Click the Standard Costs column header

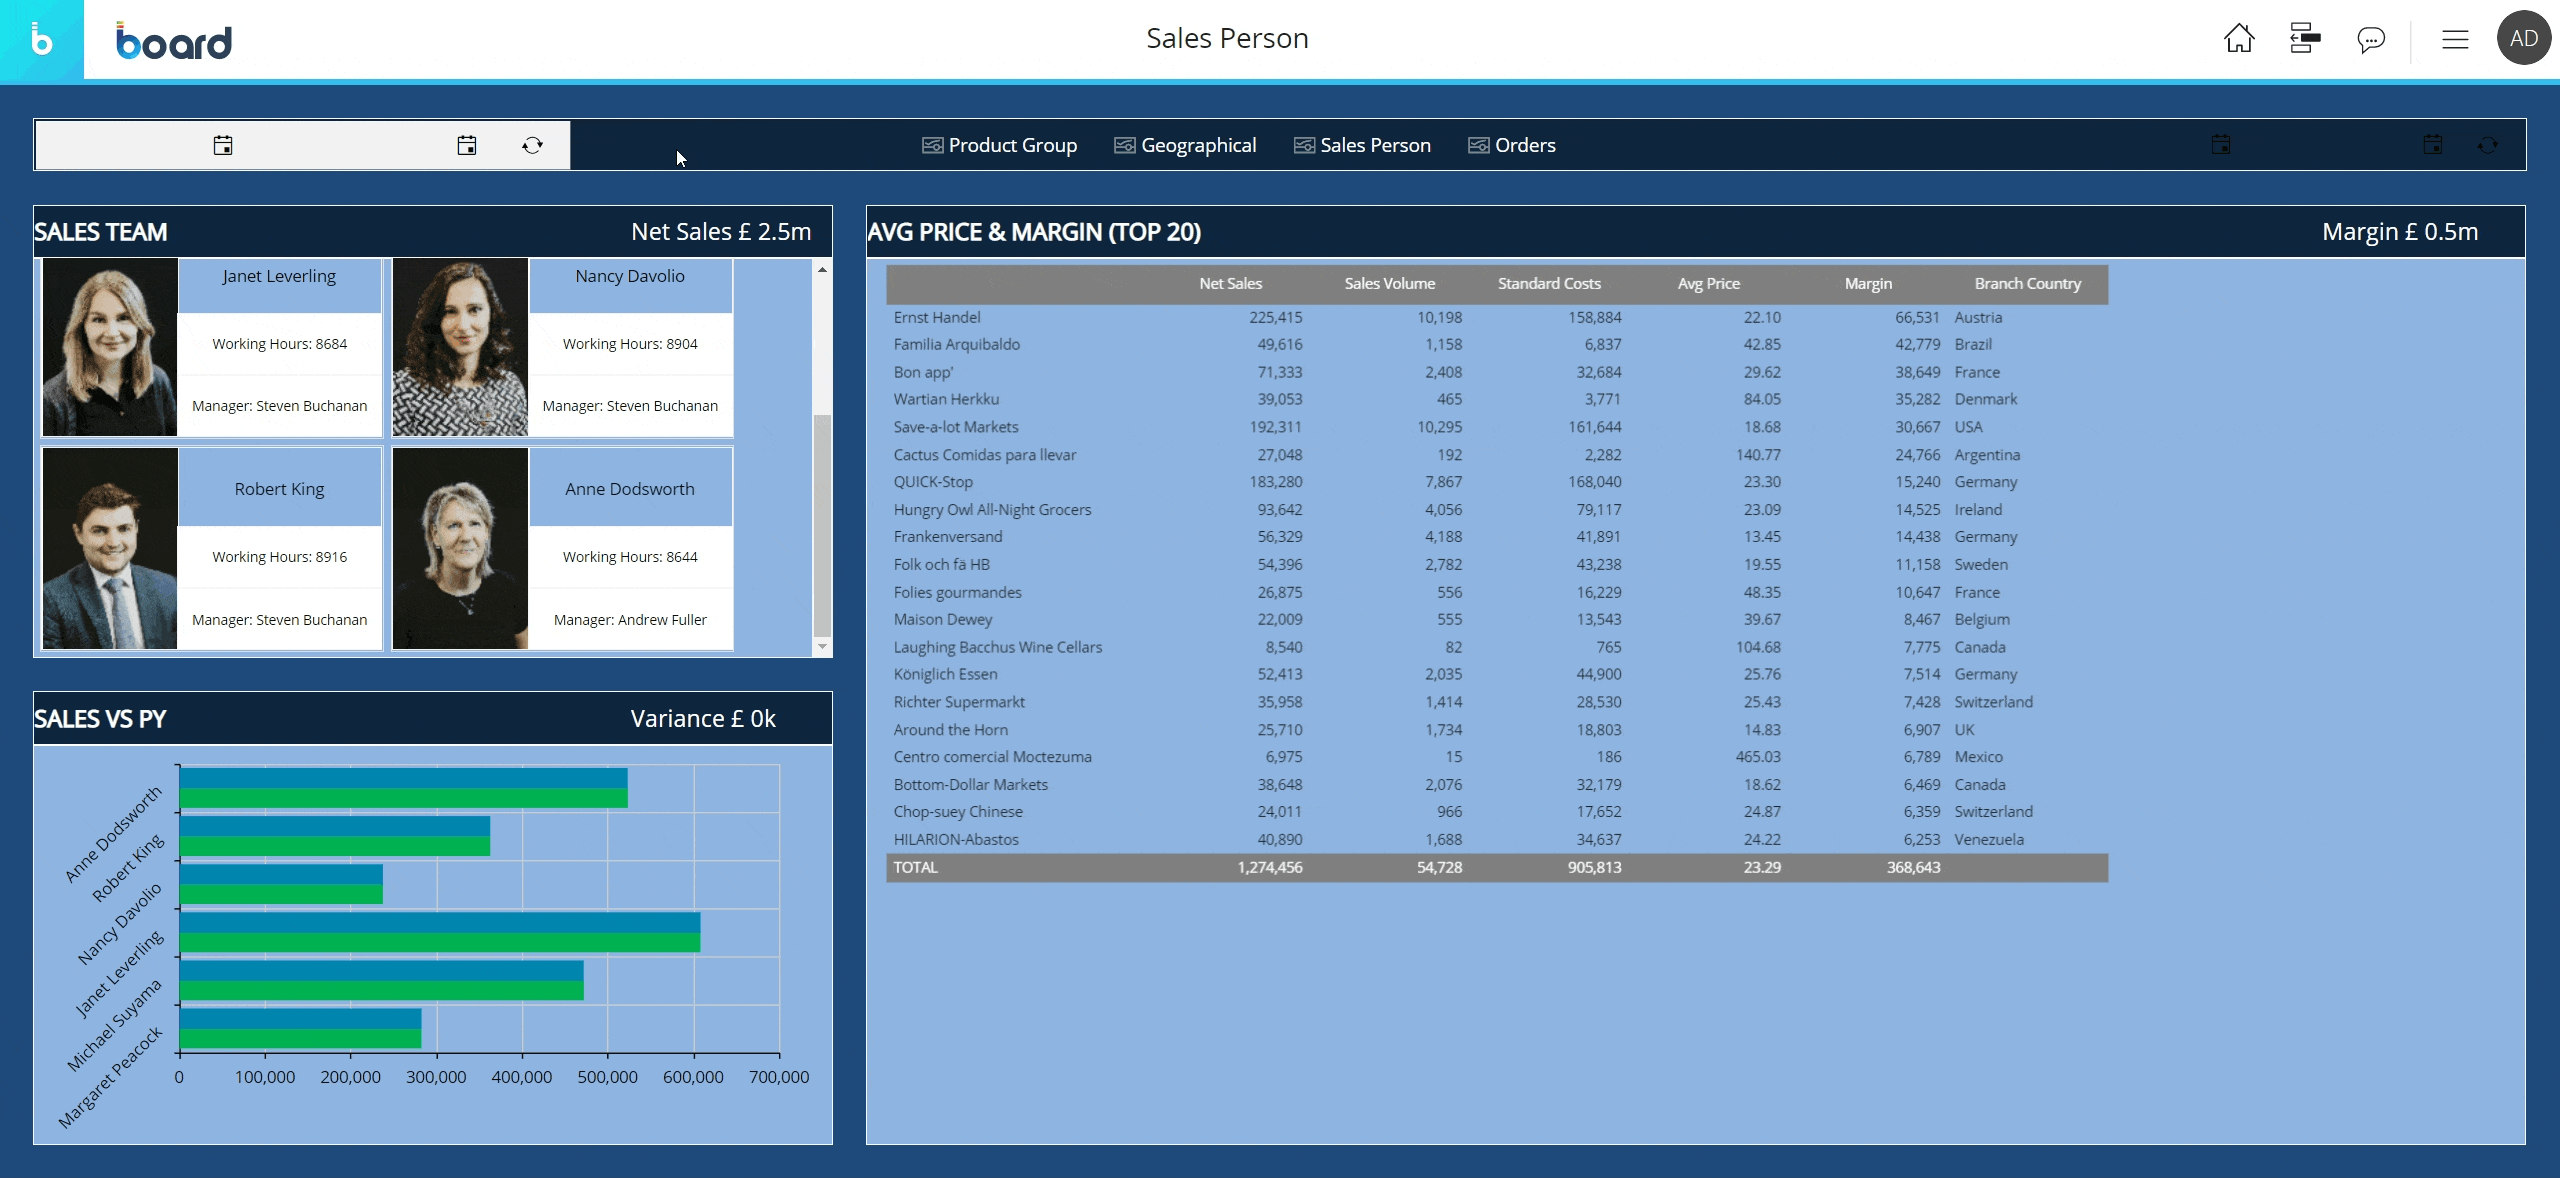1549,284
